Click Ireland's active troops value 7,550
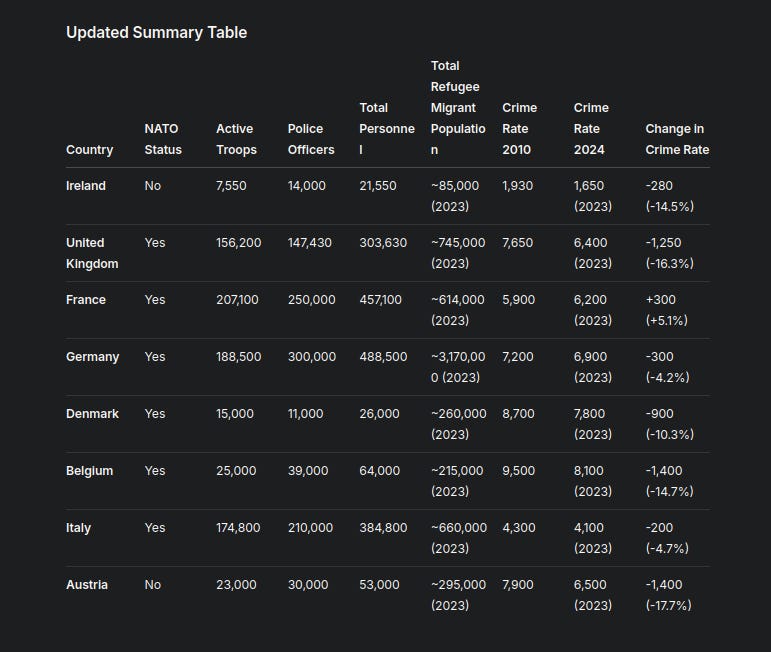This screenshot has width=771, height=652. point(231,186)
